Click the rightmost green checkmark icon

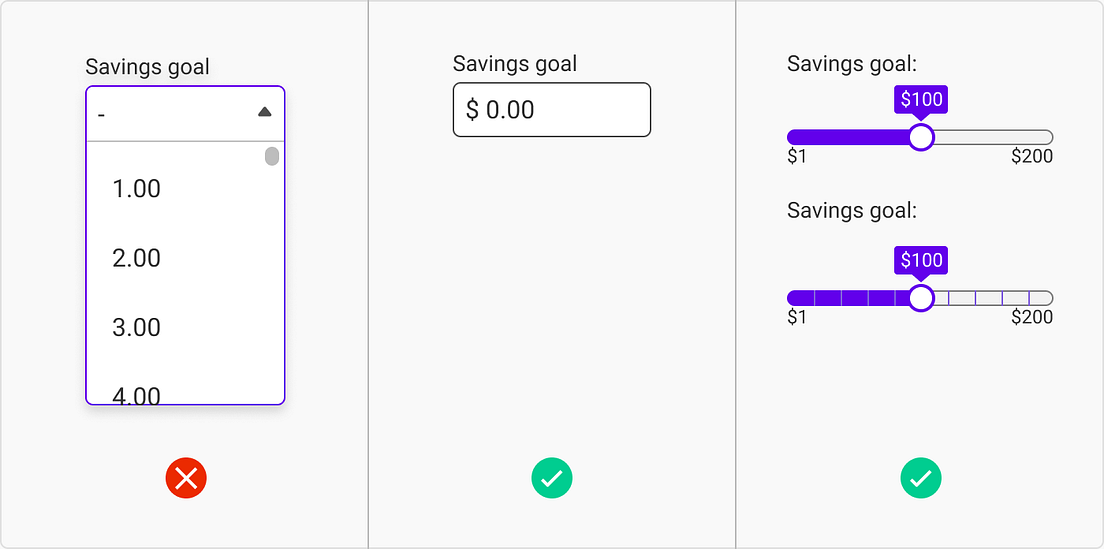coord(921,479)
